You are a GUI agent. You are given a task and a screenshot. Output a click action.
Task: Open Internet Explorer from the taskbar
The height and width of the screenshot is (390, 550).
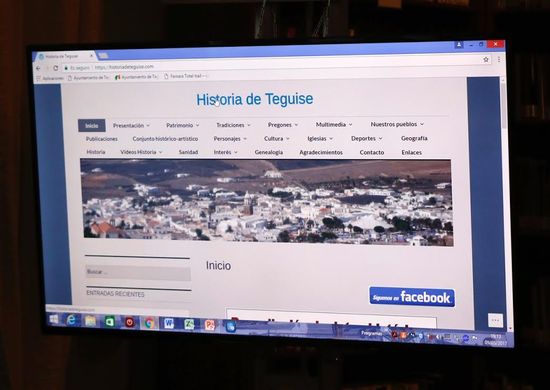point(71,320)
